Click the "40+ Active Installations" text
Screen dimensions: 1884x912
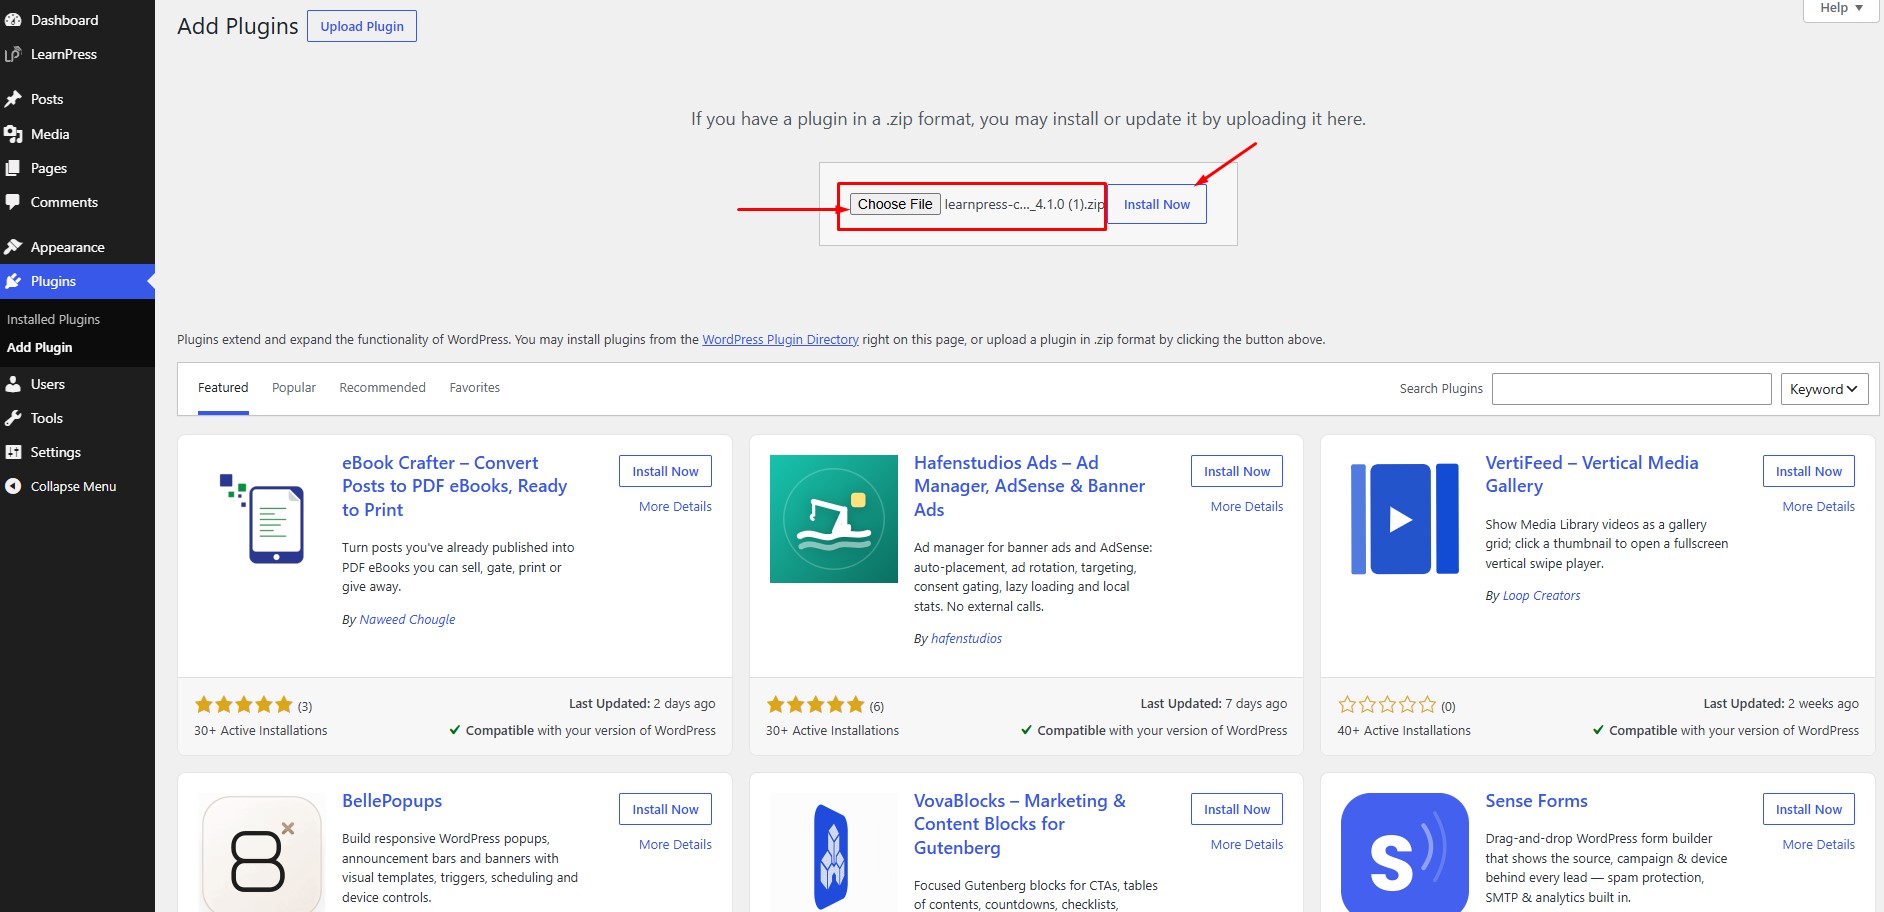click(1404, 731)
